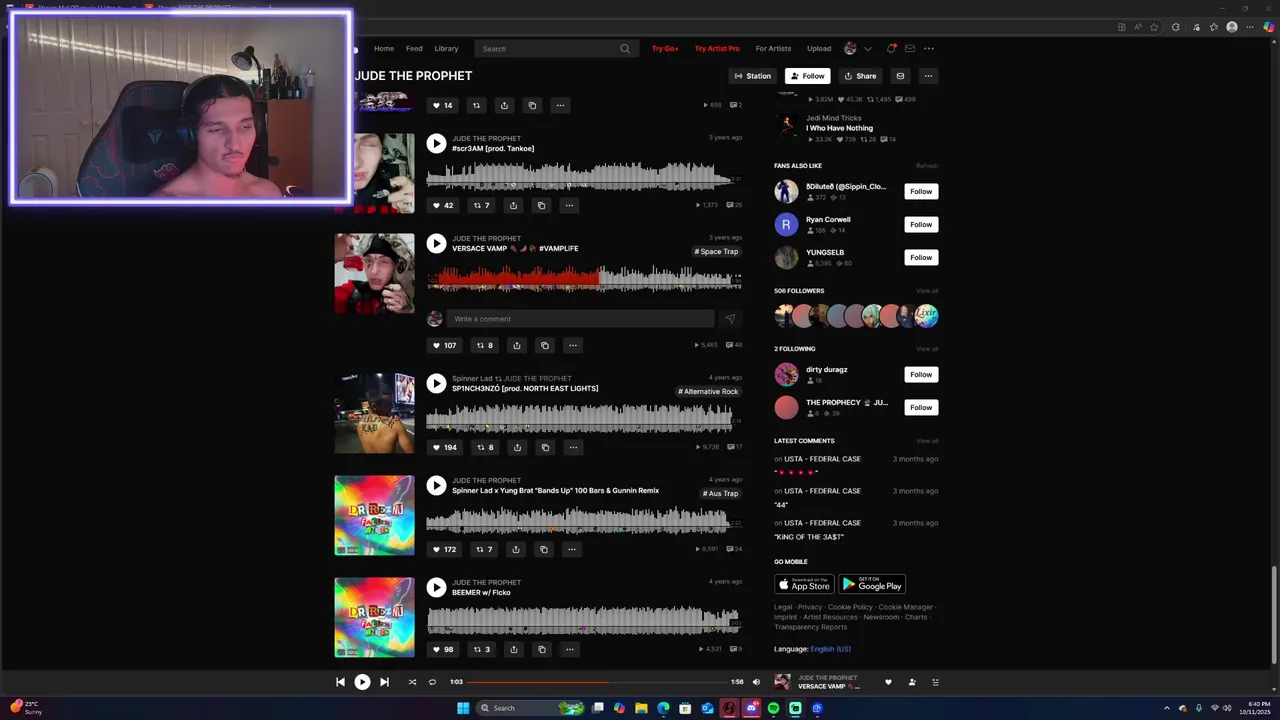Viewport: 1280px width, 720px height.
Task: Toggle repeat in the player bar
Action: coord(432,682)
